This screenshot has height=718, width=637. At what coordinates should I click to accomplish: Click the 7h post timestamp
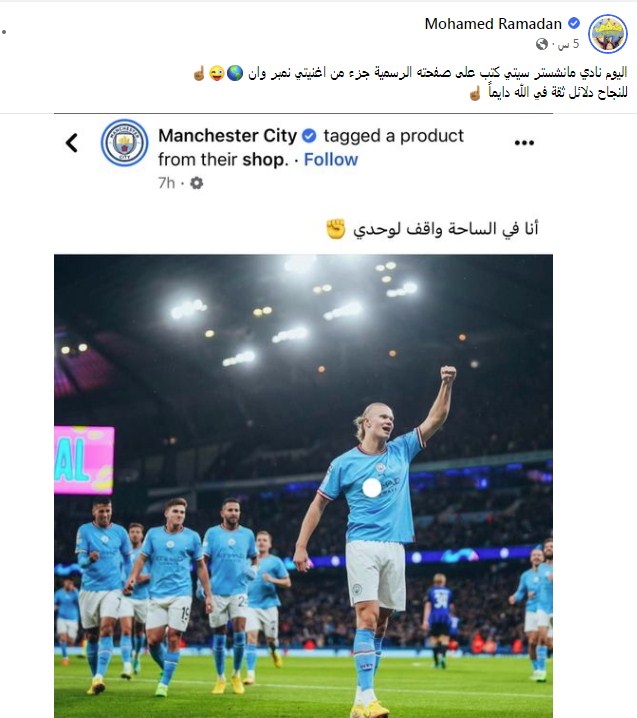tap(166, 183)
